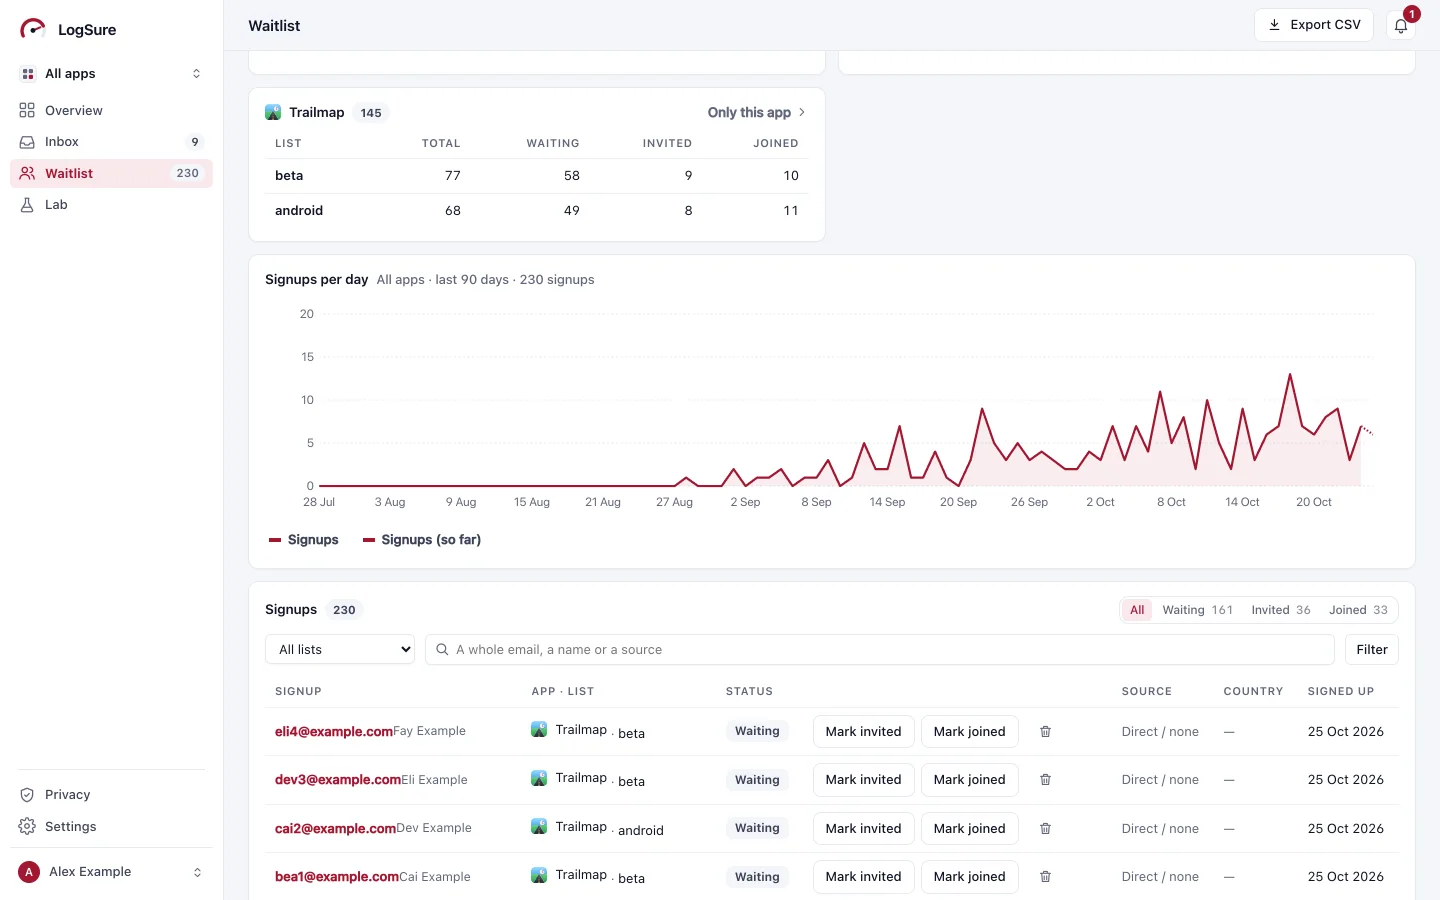1440x900 pixels.
Task: Mark dev3@example.com as joined
Action: coord(969,780)
